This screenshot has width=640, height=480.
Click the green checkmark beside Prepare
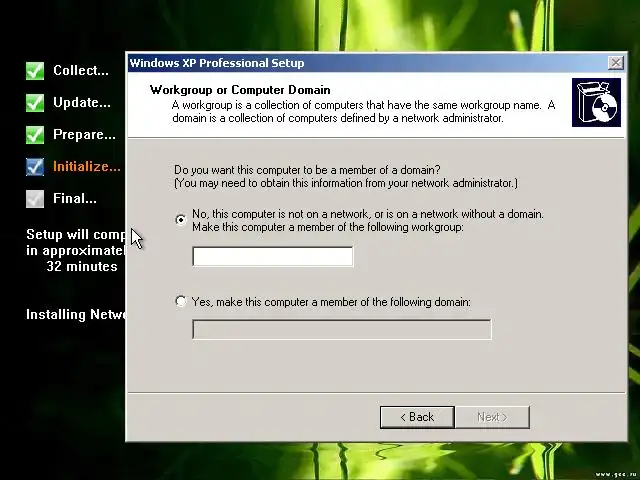pyautogui.click(x=35, y=135)
